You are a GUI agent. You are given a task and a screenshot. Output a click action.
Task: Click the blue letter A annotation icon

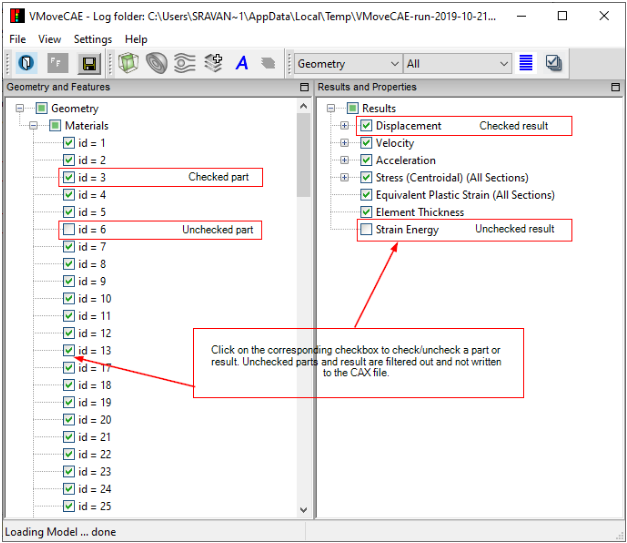[x=242, y=63]
